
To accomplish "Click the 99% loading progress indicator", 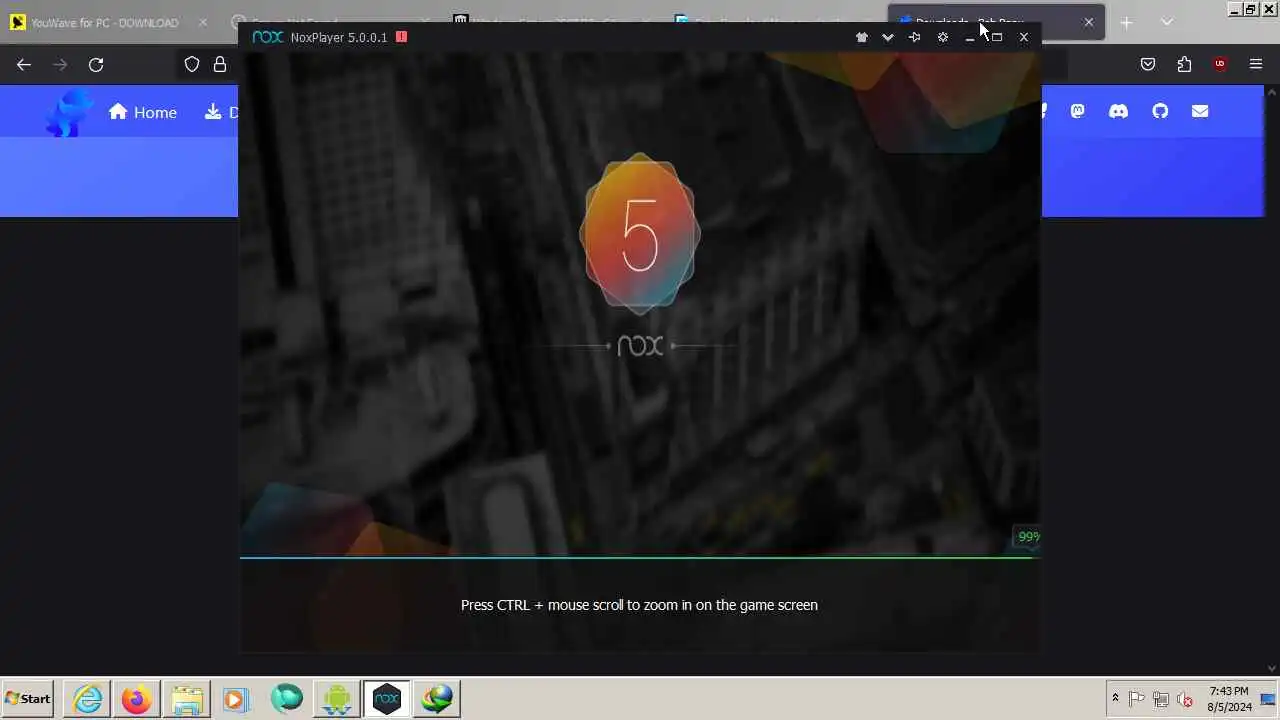I will pyautogui.click(x=1028, y=537).
